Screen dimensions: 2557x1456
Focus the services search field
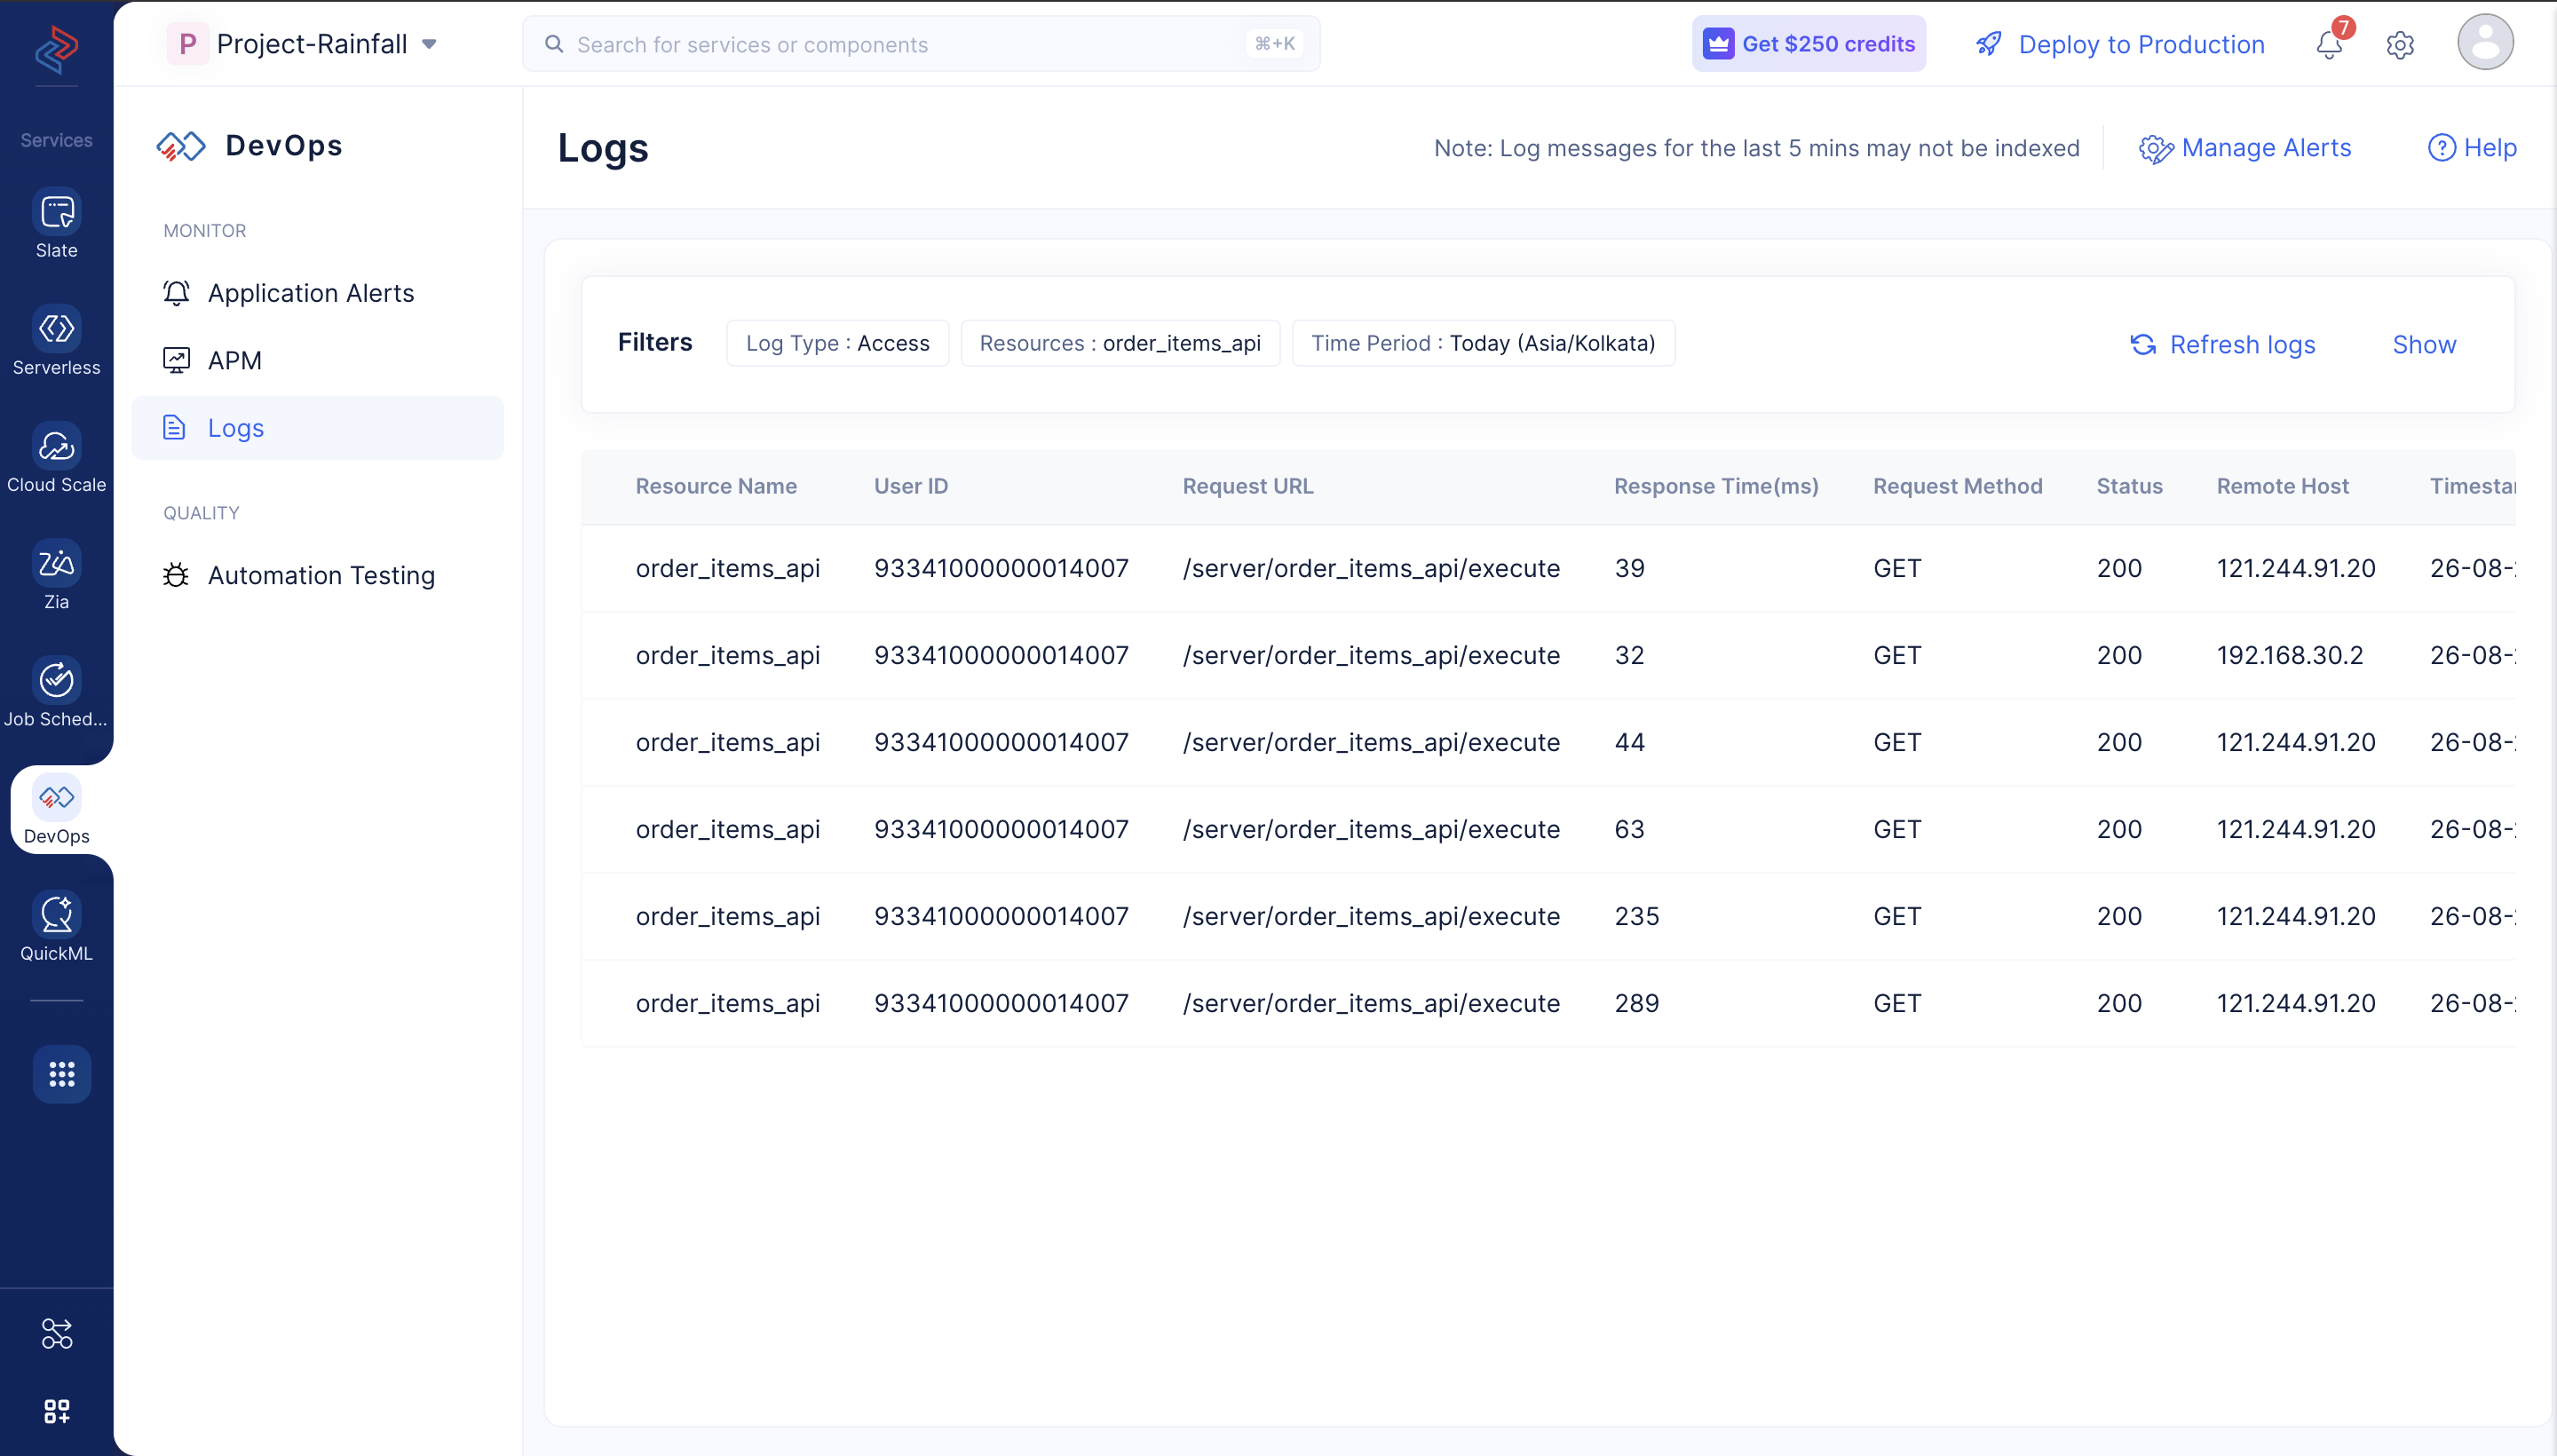click(921, 44)
